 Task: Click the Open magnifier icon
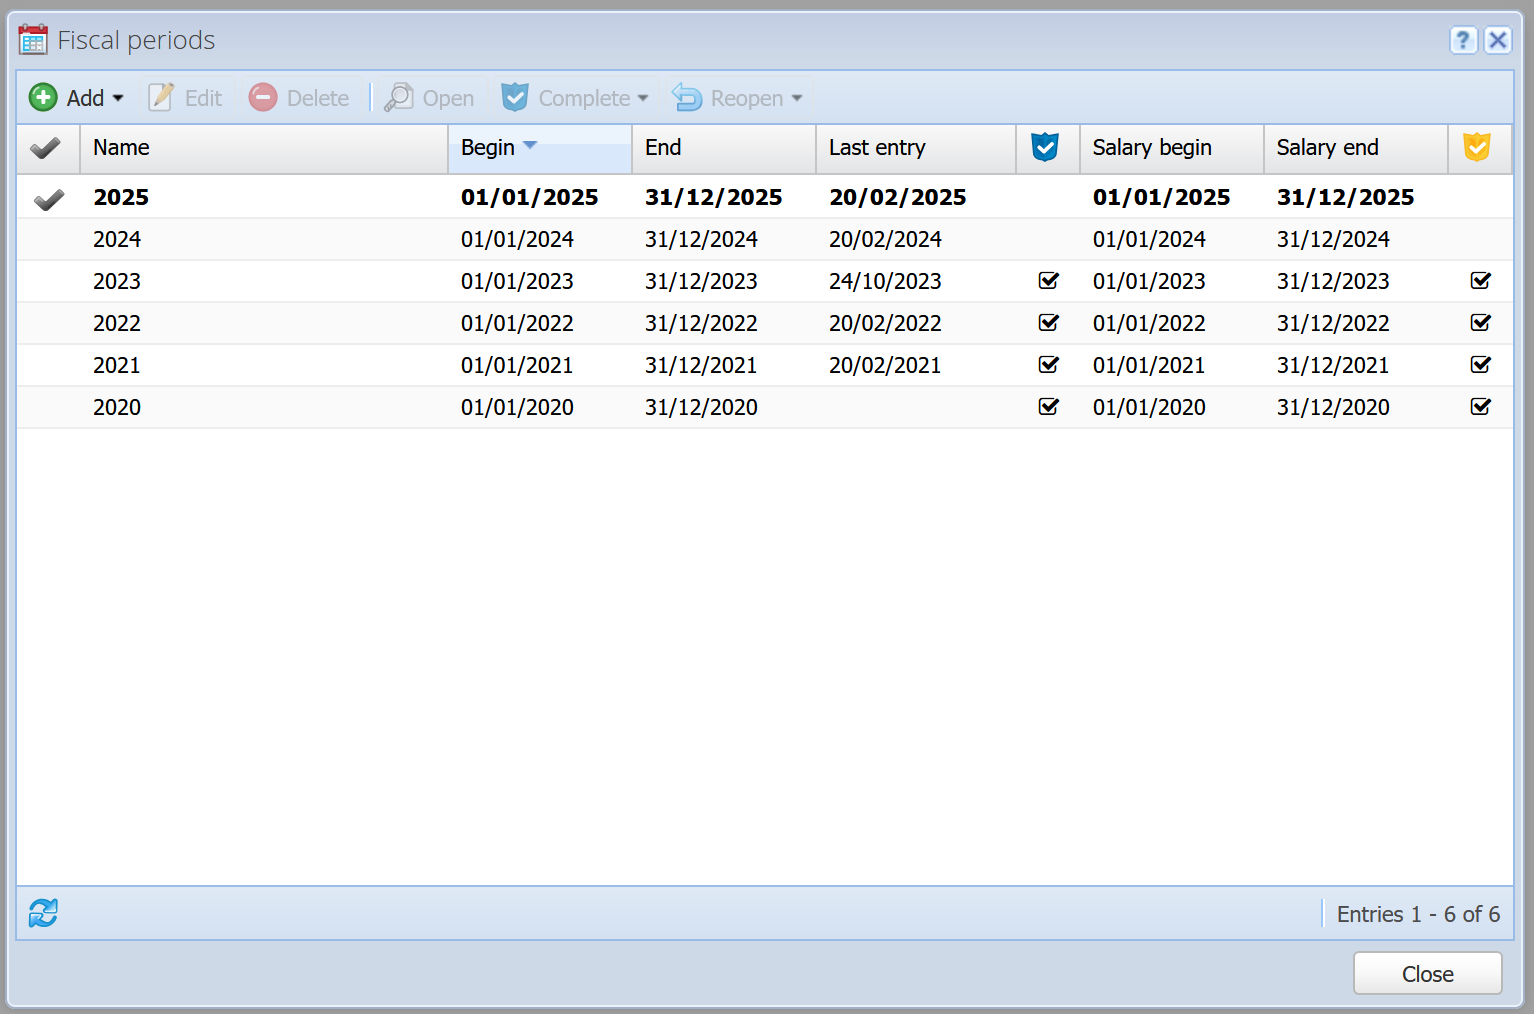click(398, 97)
